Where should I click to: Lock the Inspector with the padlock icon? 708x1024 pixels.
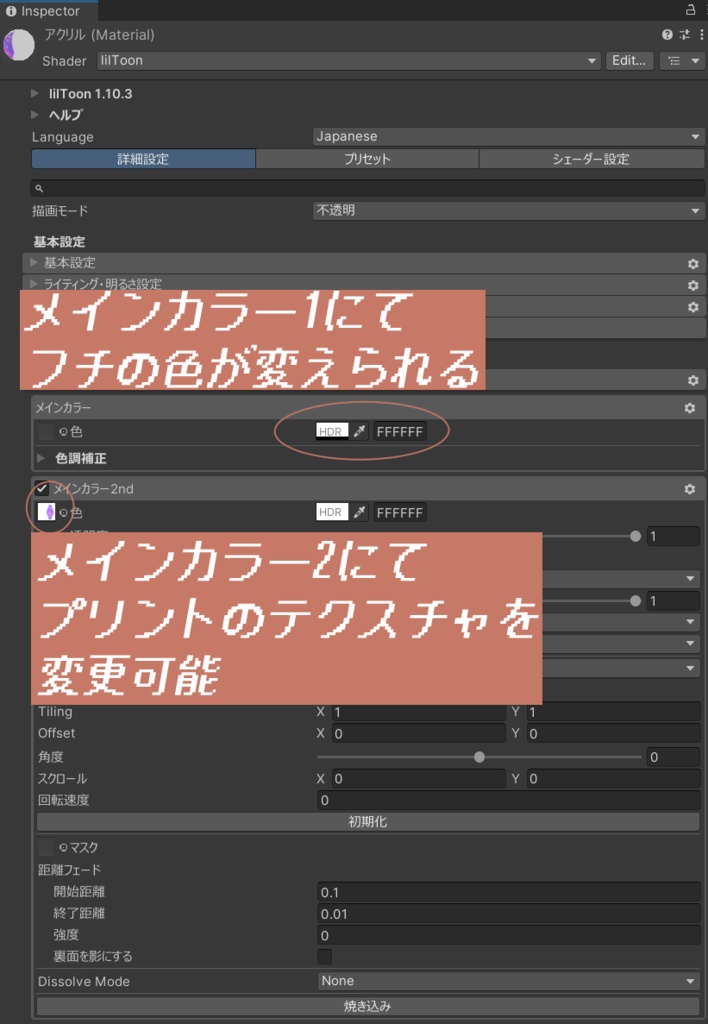[691, 10]
